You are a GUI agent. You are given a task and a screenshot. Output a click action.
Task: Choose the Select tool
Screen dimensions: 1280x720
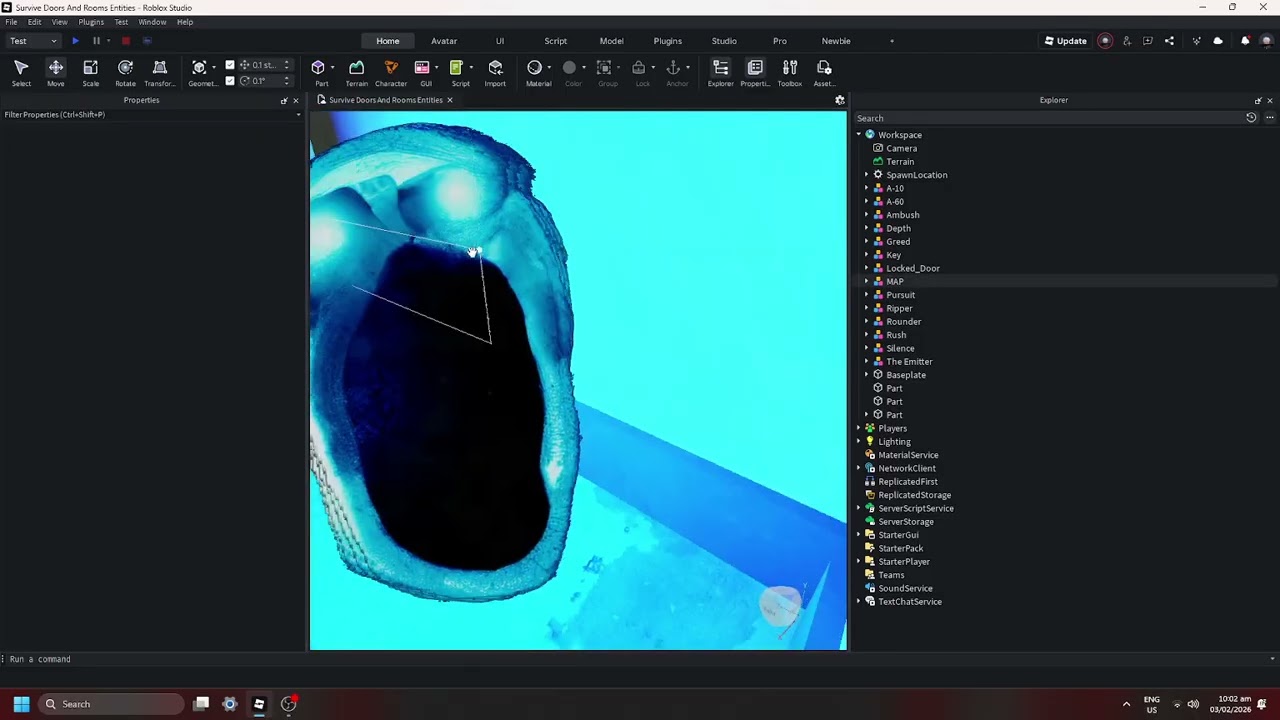[x=21, y=73]
